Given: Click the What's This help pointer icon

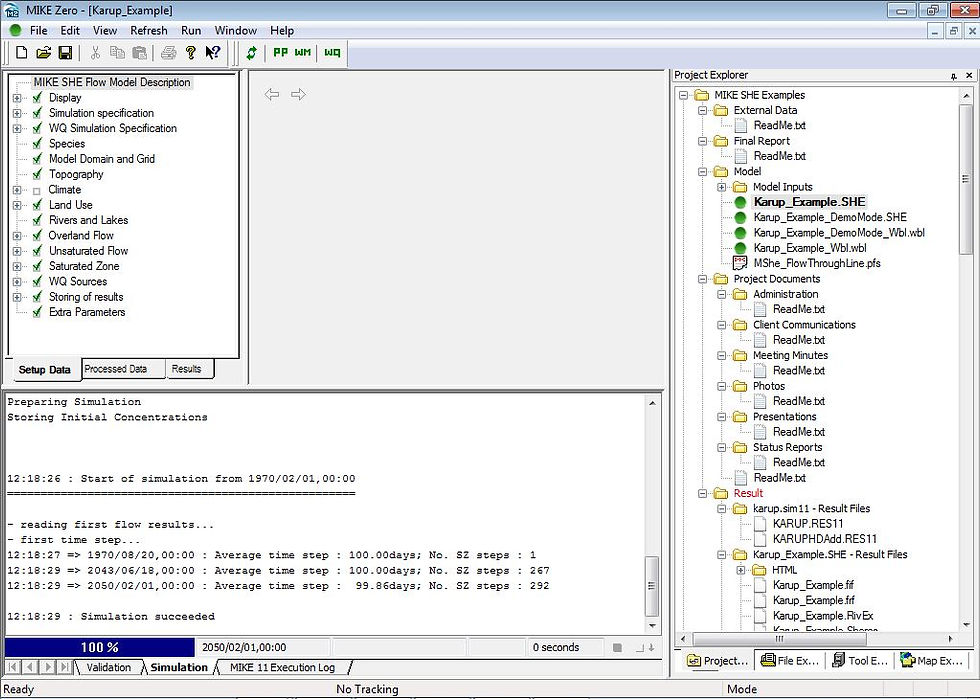Looking at the screenshot, I should 212,53.
